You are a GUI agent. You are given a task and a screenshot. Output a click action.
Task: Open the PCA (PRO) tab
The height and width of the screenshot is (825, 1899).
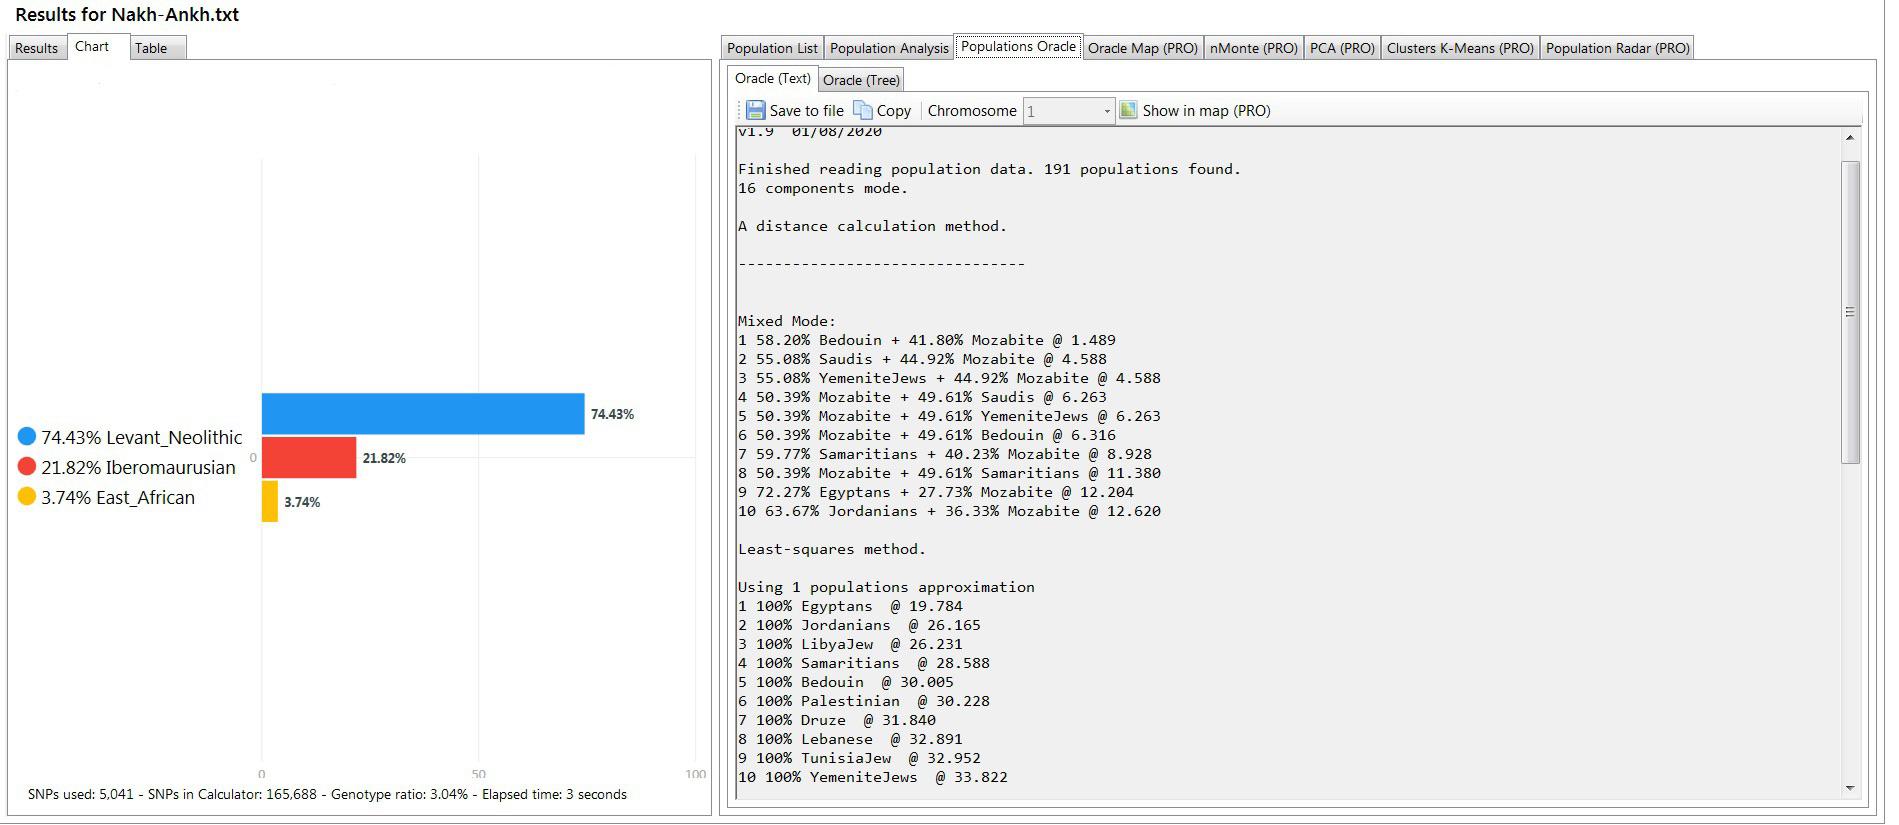[1342, 48]
